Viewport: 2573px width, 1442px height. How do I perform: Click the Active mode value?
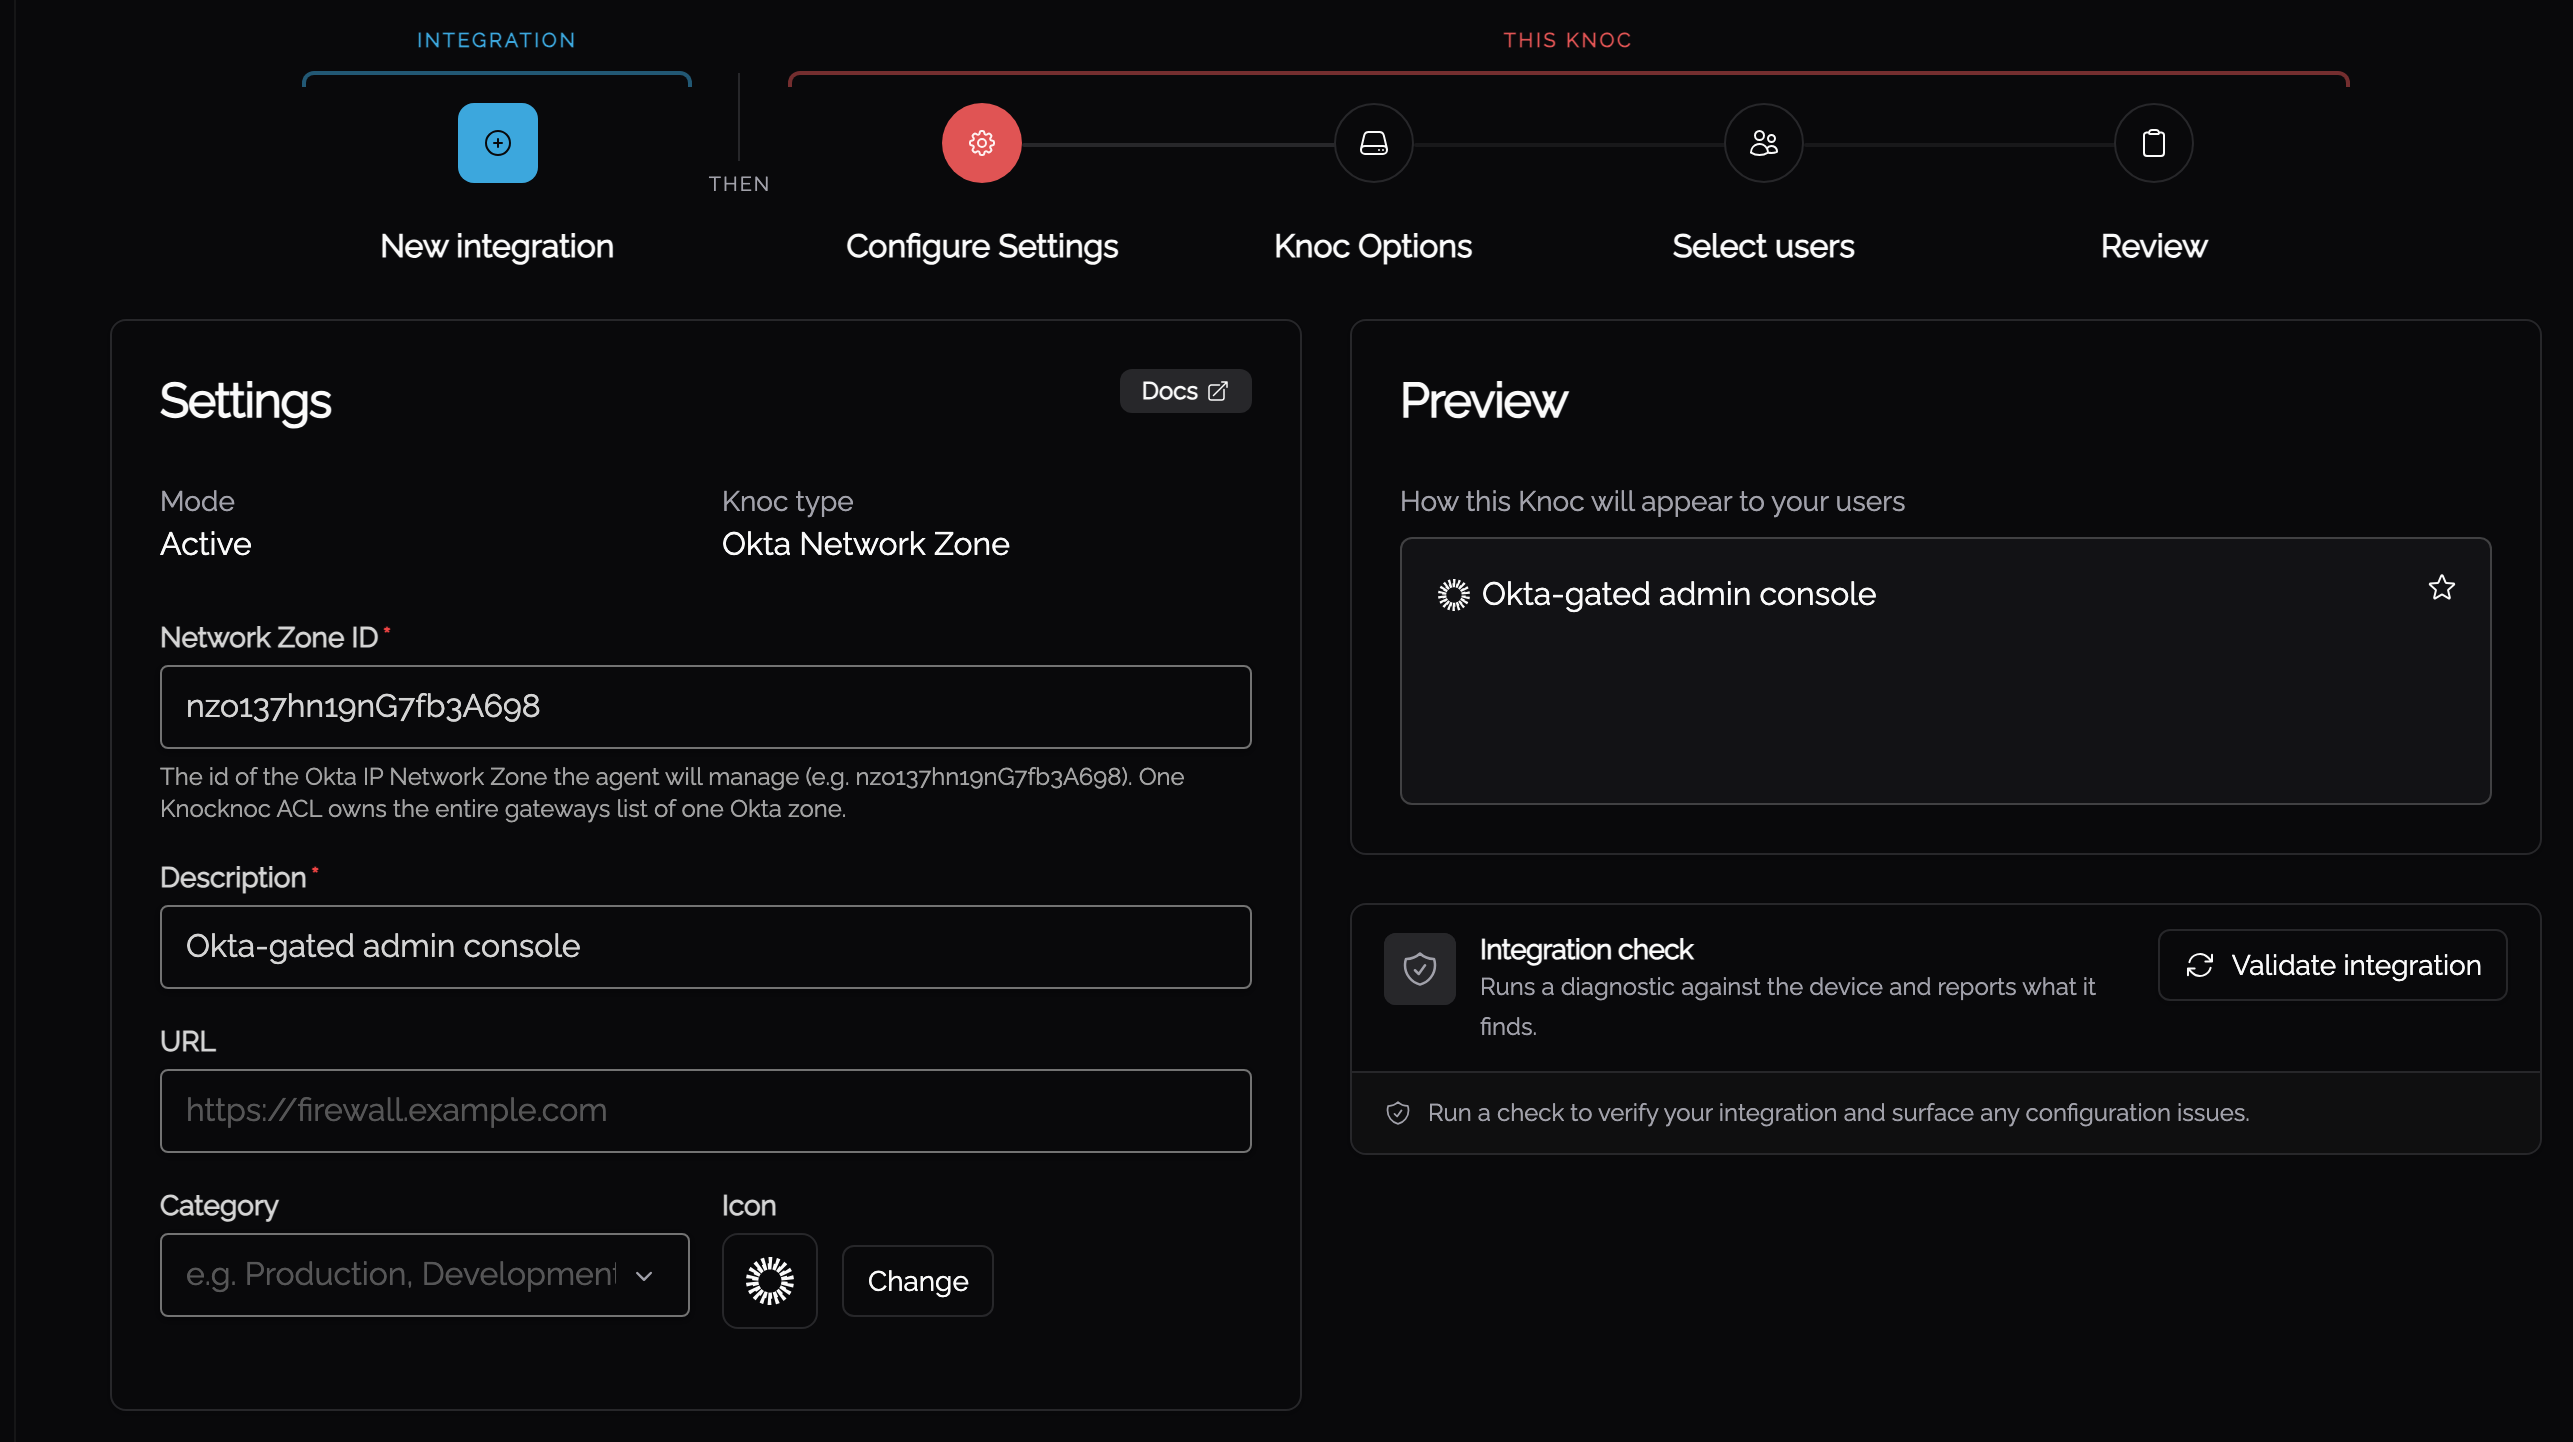(205, 544)
